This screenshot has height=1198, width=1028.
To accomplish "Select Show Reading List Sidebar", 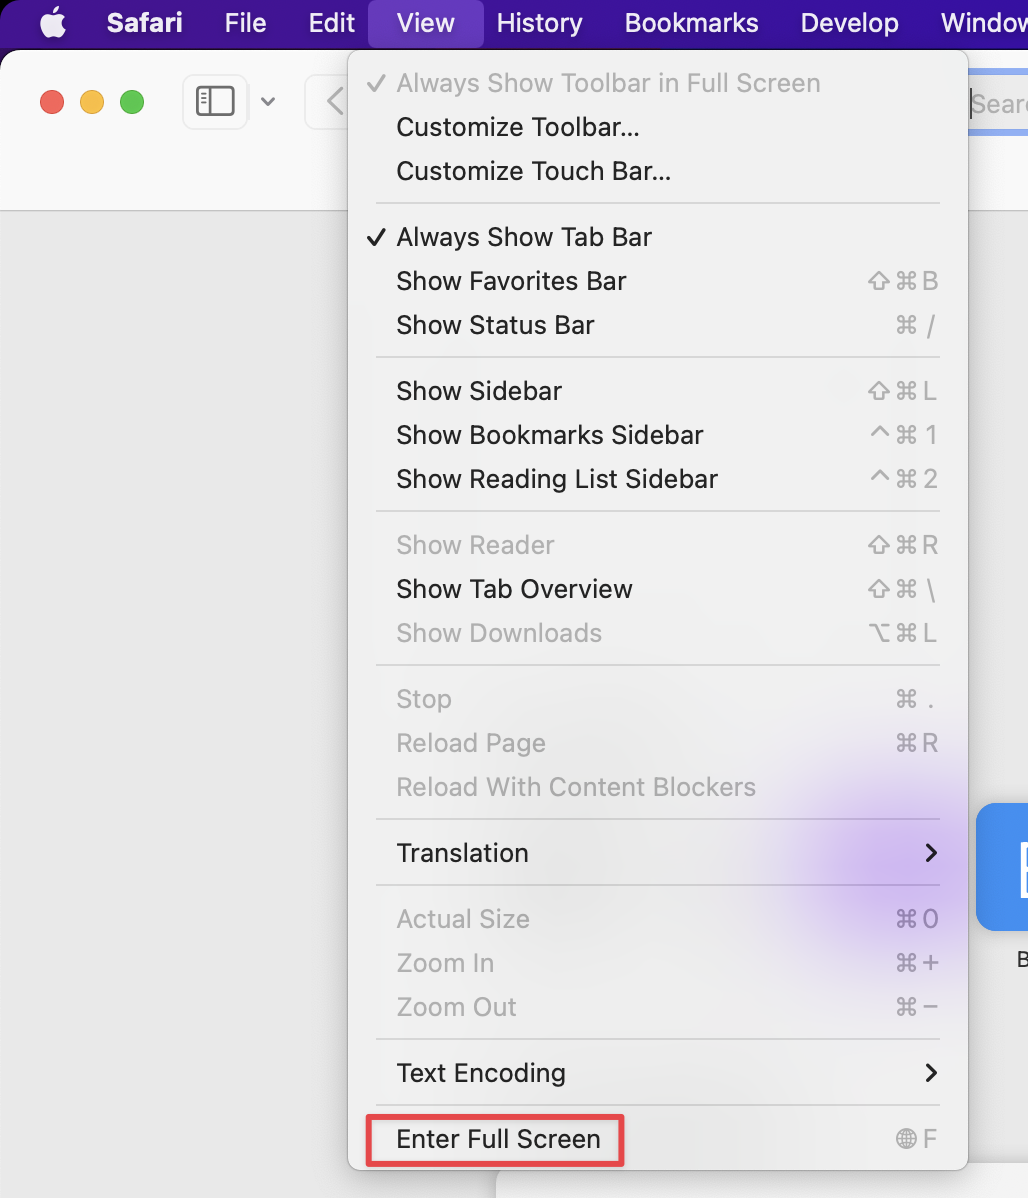I will (657, 479).
